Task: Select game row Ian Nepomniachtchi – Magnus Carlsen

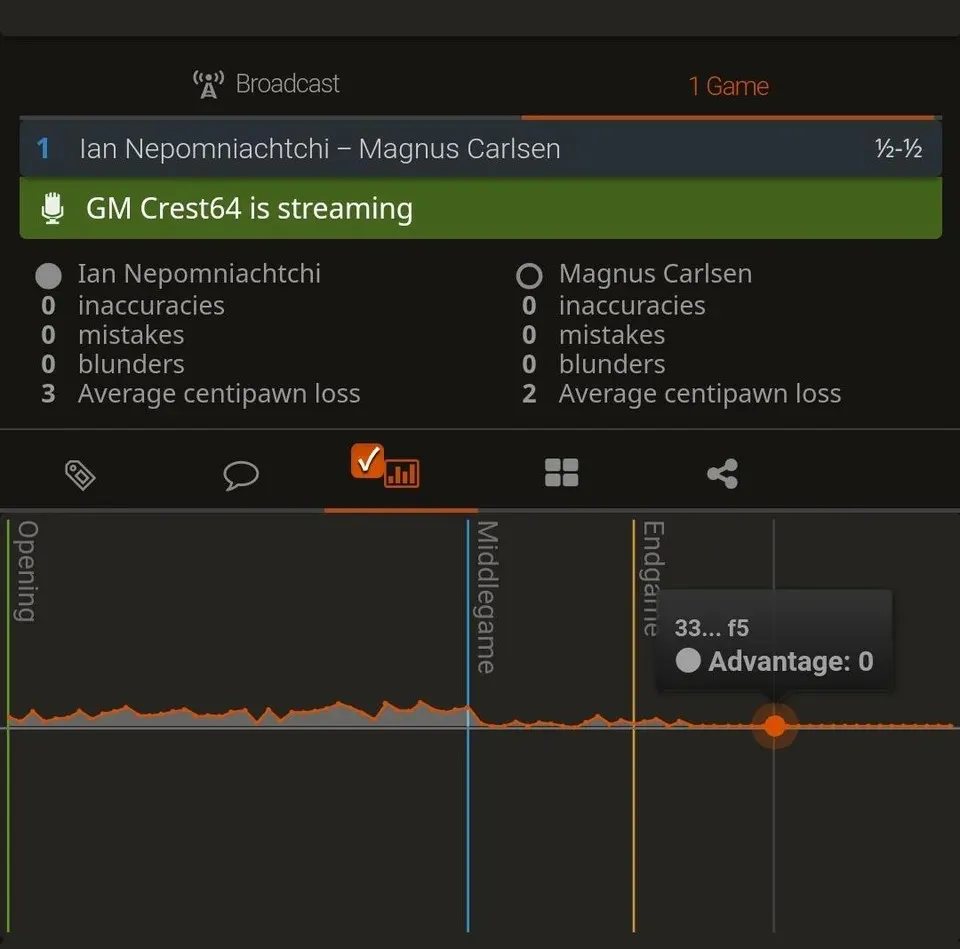Action: 481,148
